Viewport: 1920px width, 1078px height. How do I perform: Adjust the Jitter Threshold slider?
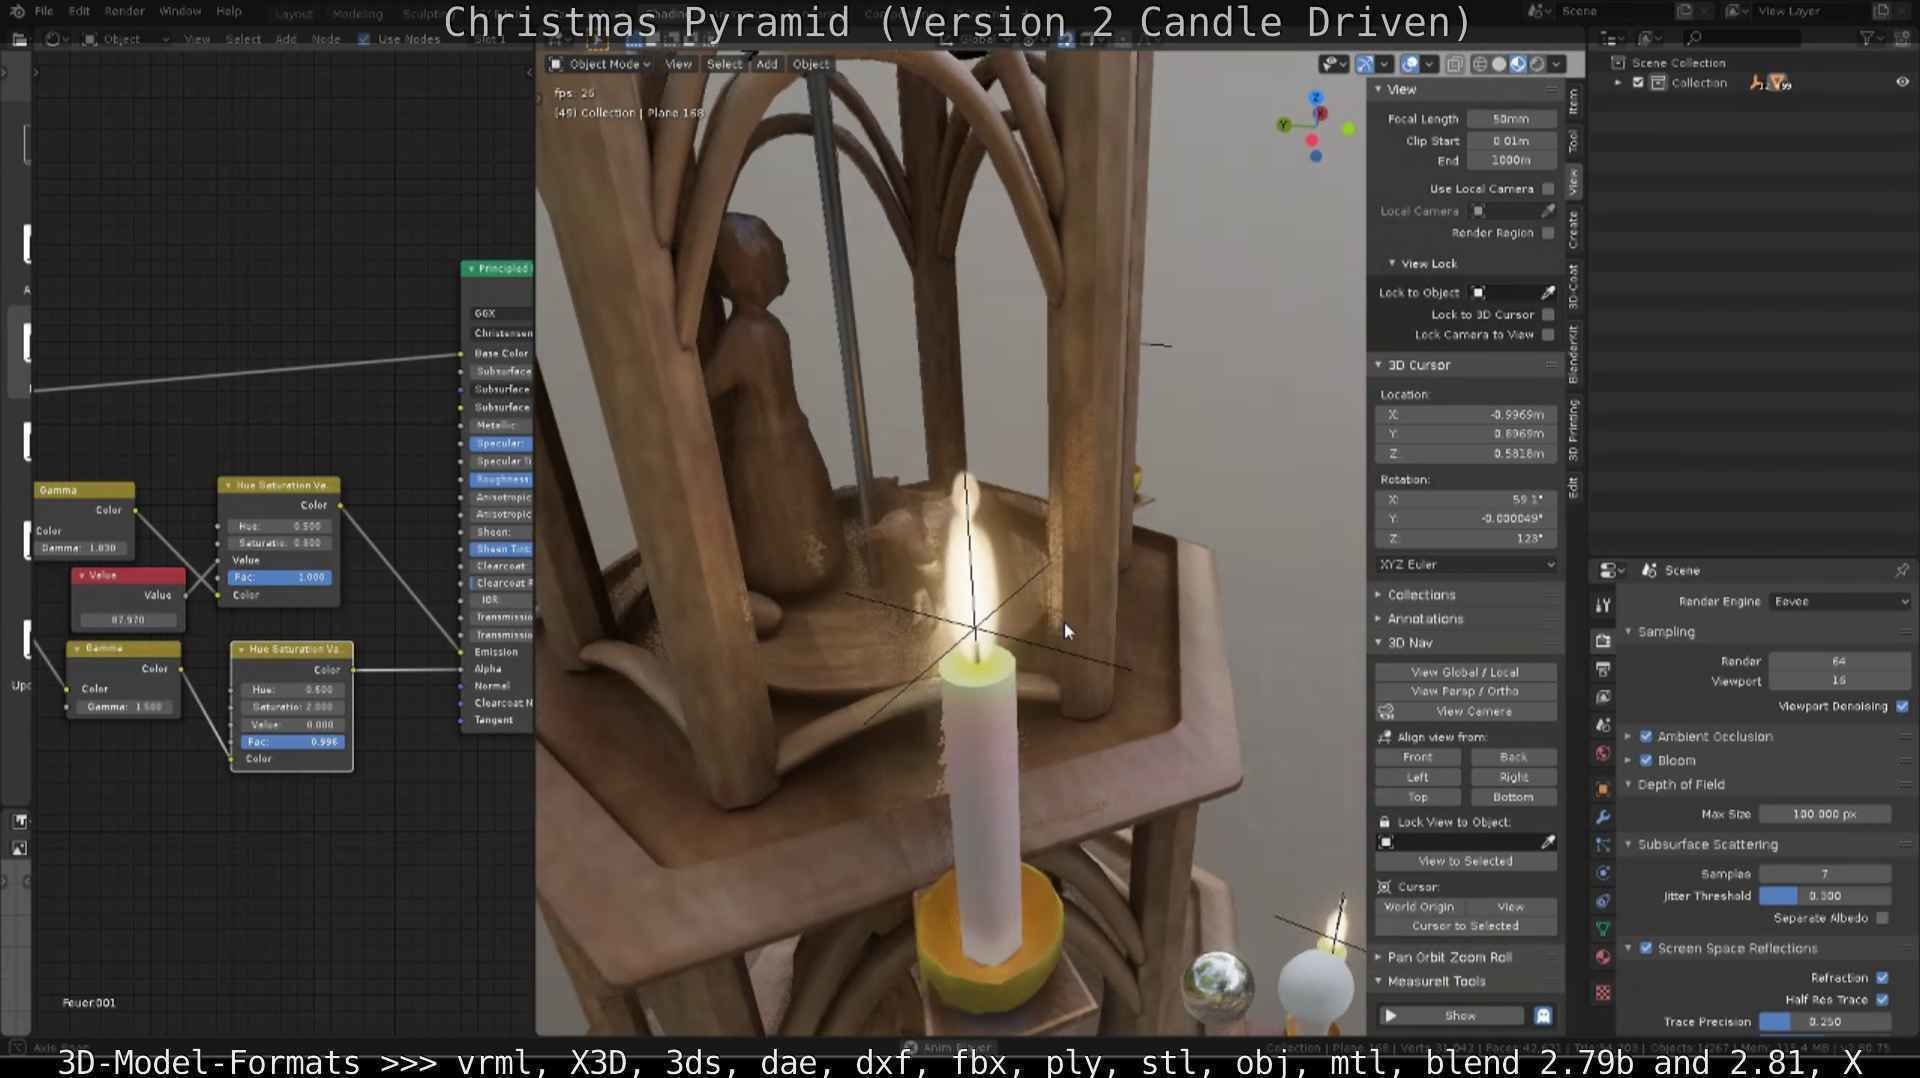(1825, 897)
